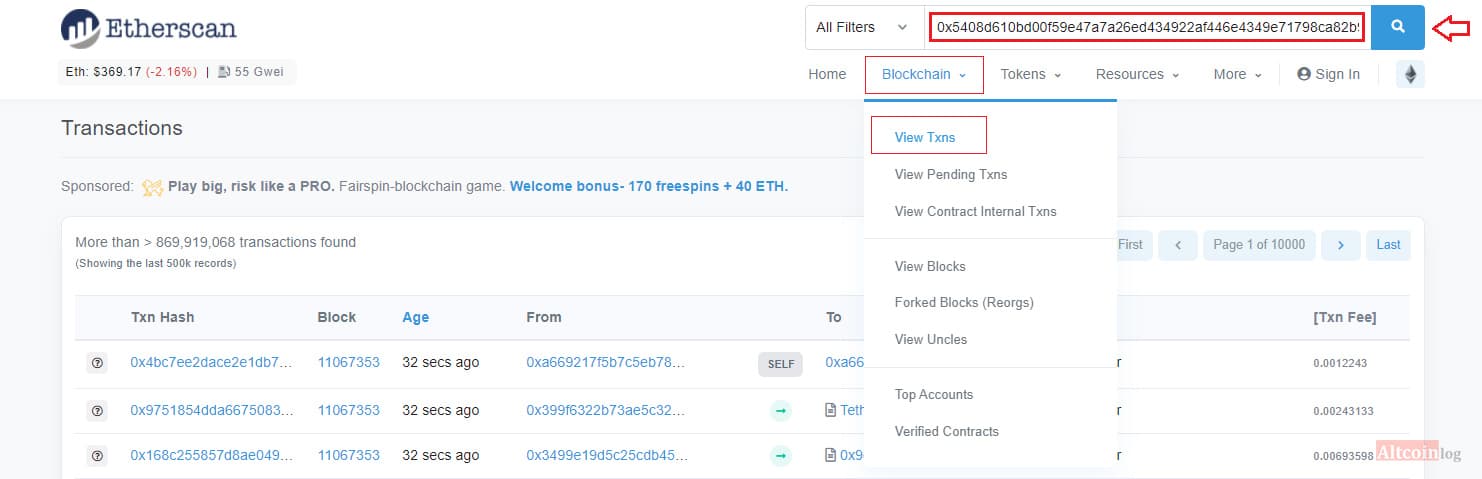Select View Uncles menu entry
The height and width of the screenshot is (479, 1482).
931,339
